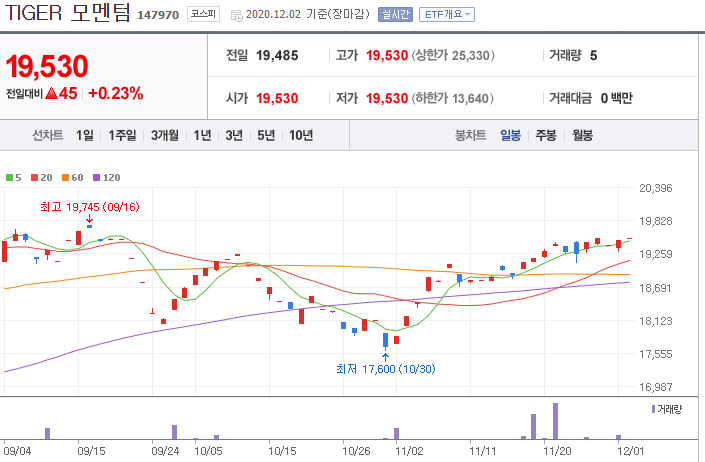Click the 11/02 date axis label

coord(409,451)
